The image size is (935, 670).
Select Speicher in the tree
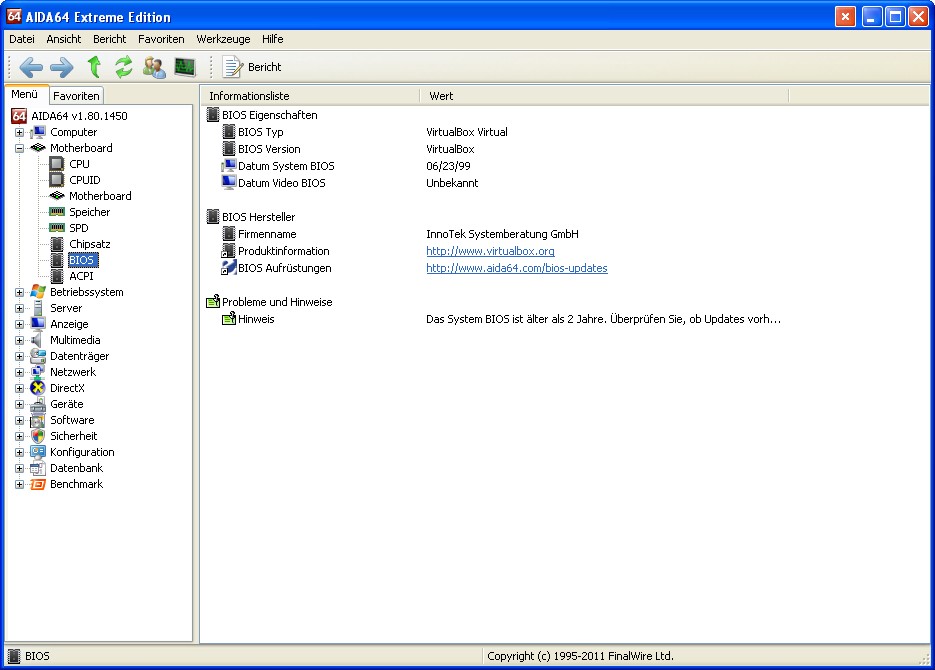click(x=89, y=212)
